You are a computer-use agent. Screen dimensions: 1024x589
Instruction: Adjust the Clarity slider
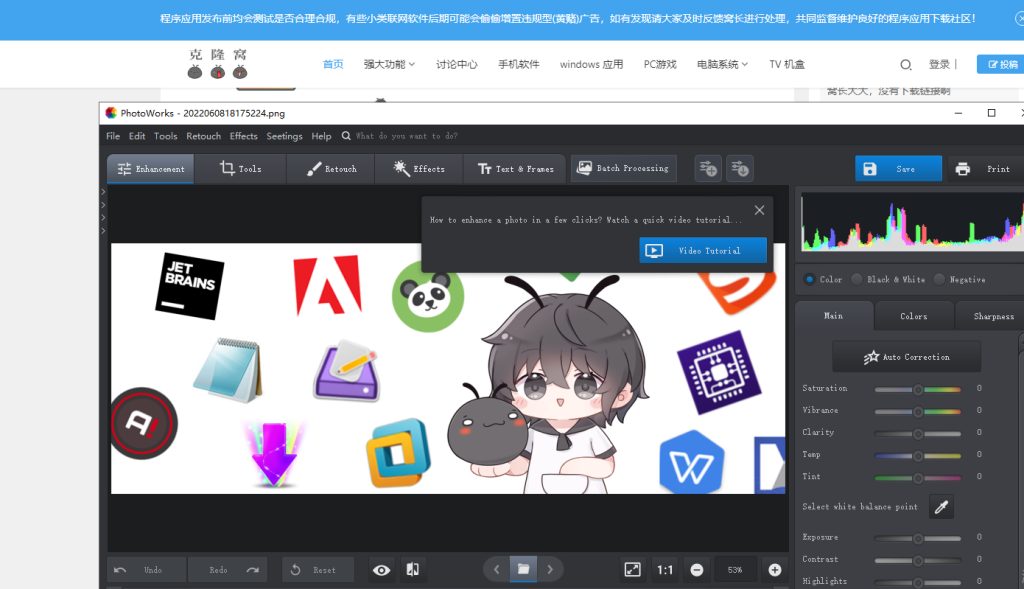(918, 434)
